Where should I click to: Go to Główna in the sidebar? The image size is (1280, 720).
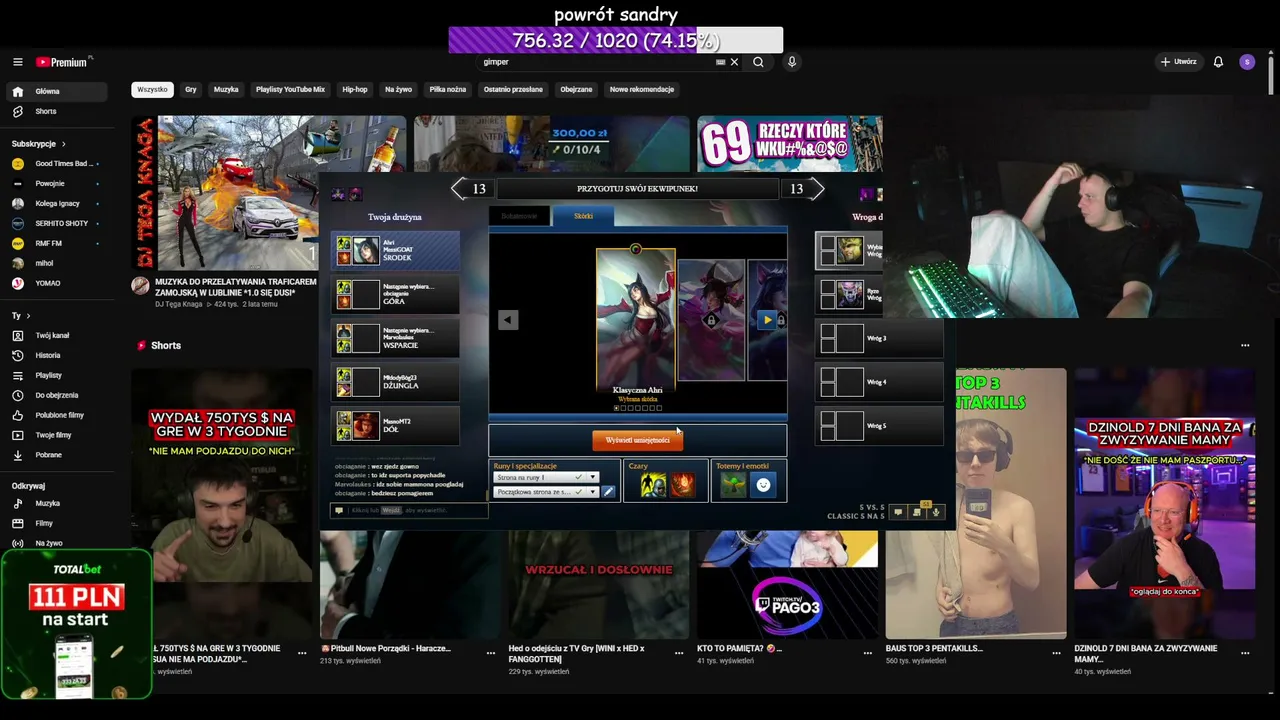point(56,92)
